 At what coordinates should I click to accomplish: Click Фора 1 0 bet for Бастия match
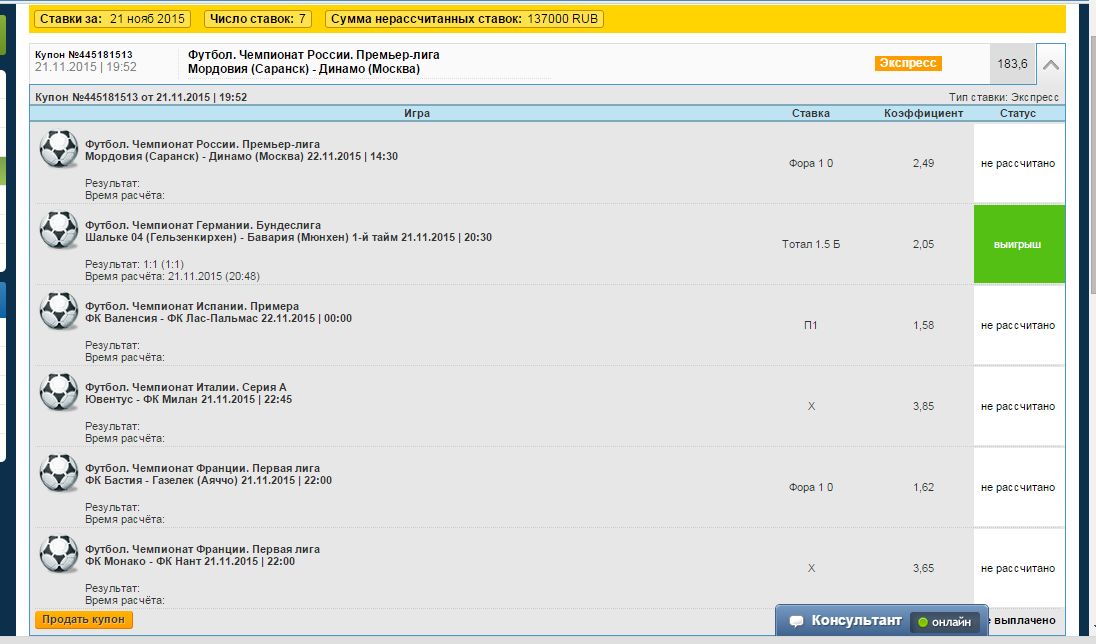coord(811,488)
